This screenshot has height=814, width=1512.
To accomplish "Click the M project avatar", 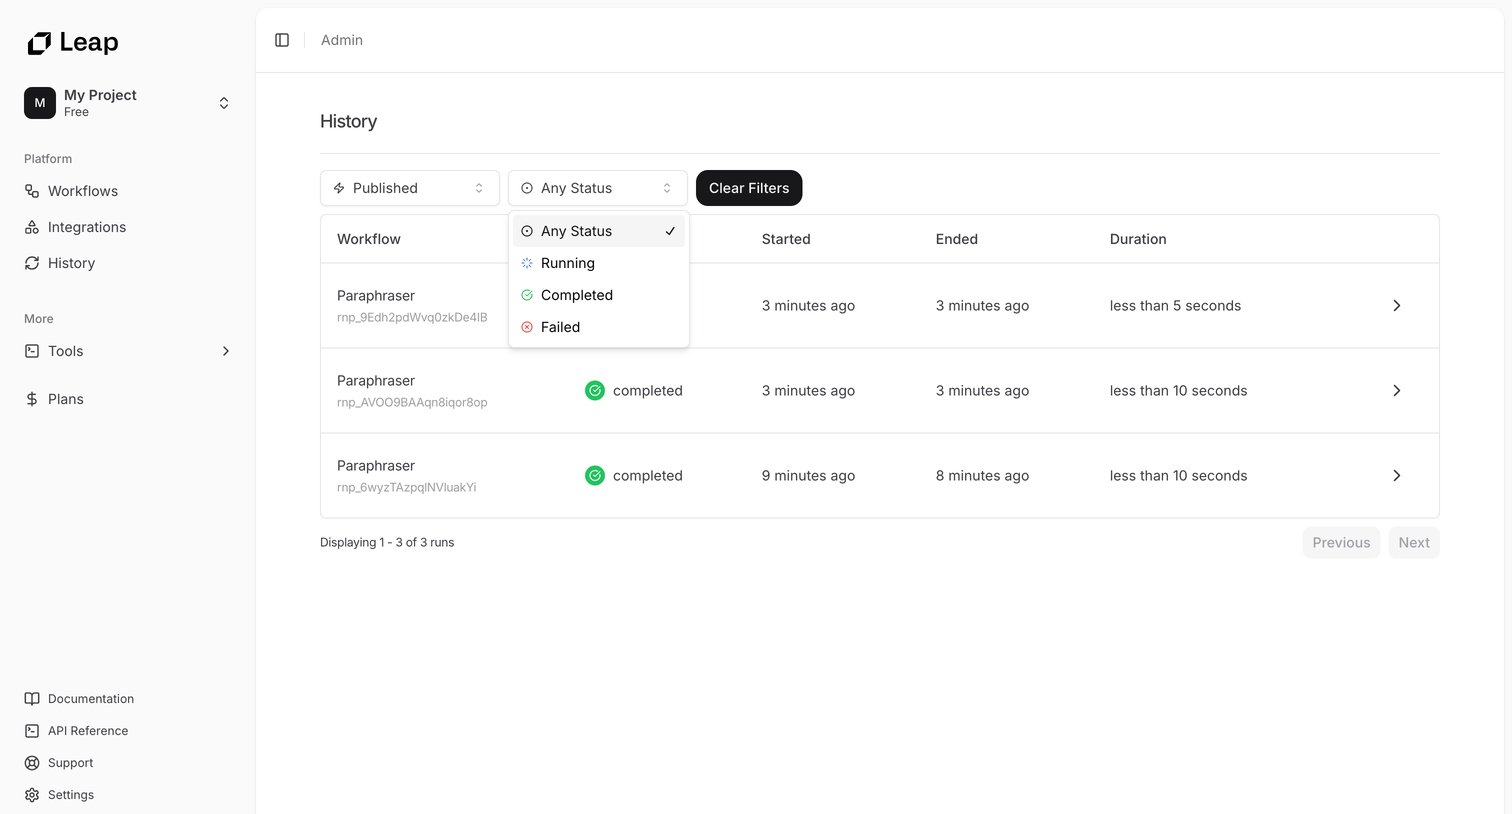I will click(40, 103).
